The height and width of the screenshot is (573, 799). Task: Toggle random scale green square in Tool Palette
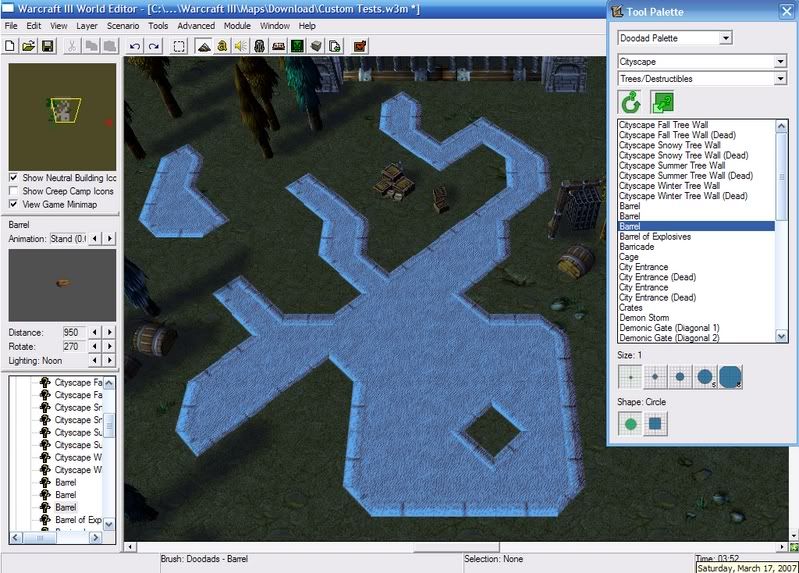(x=662, y=102)
